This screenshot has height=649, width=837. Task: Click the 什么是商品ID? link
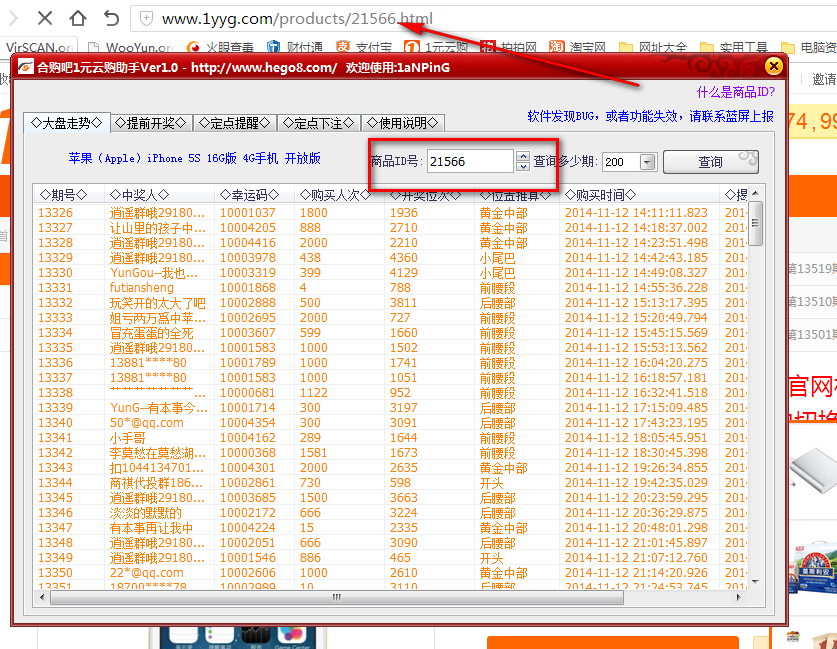735,92
